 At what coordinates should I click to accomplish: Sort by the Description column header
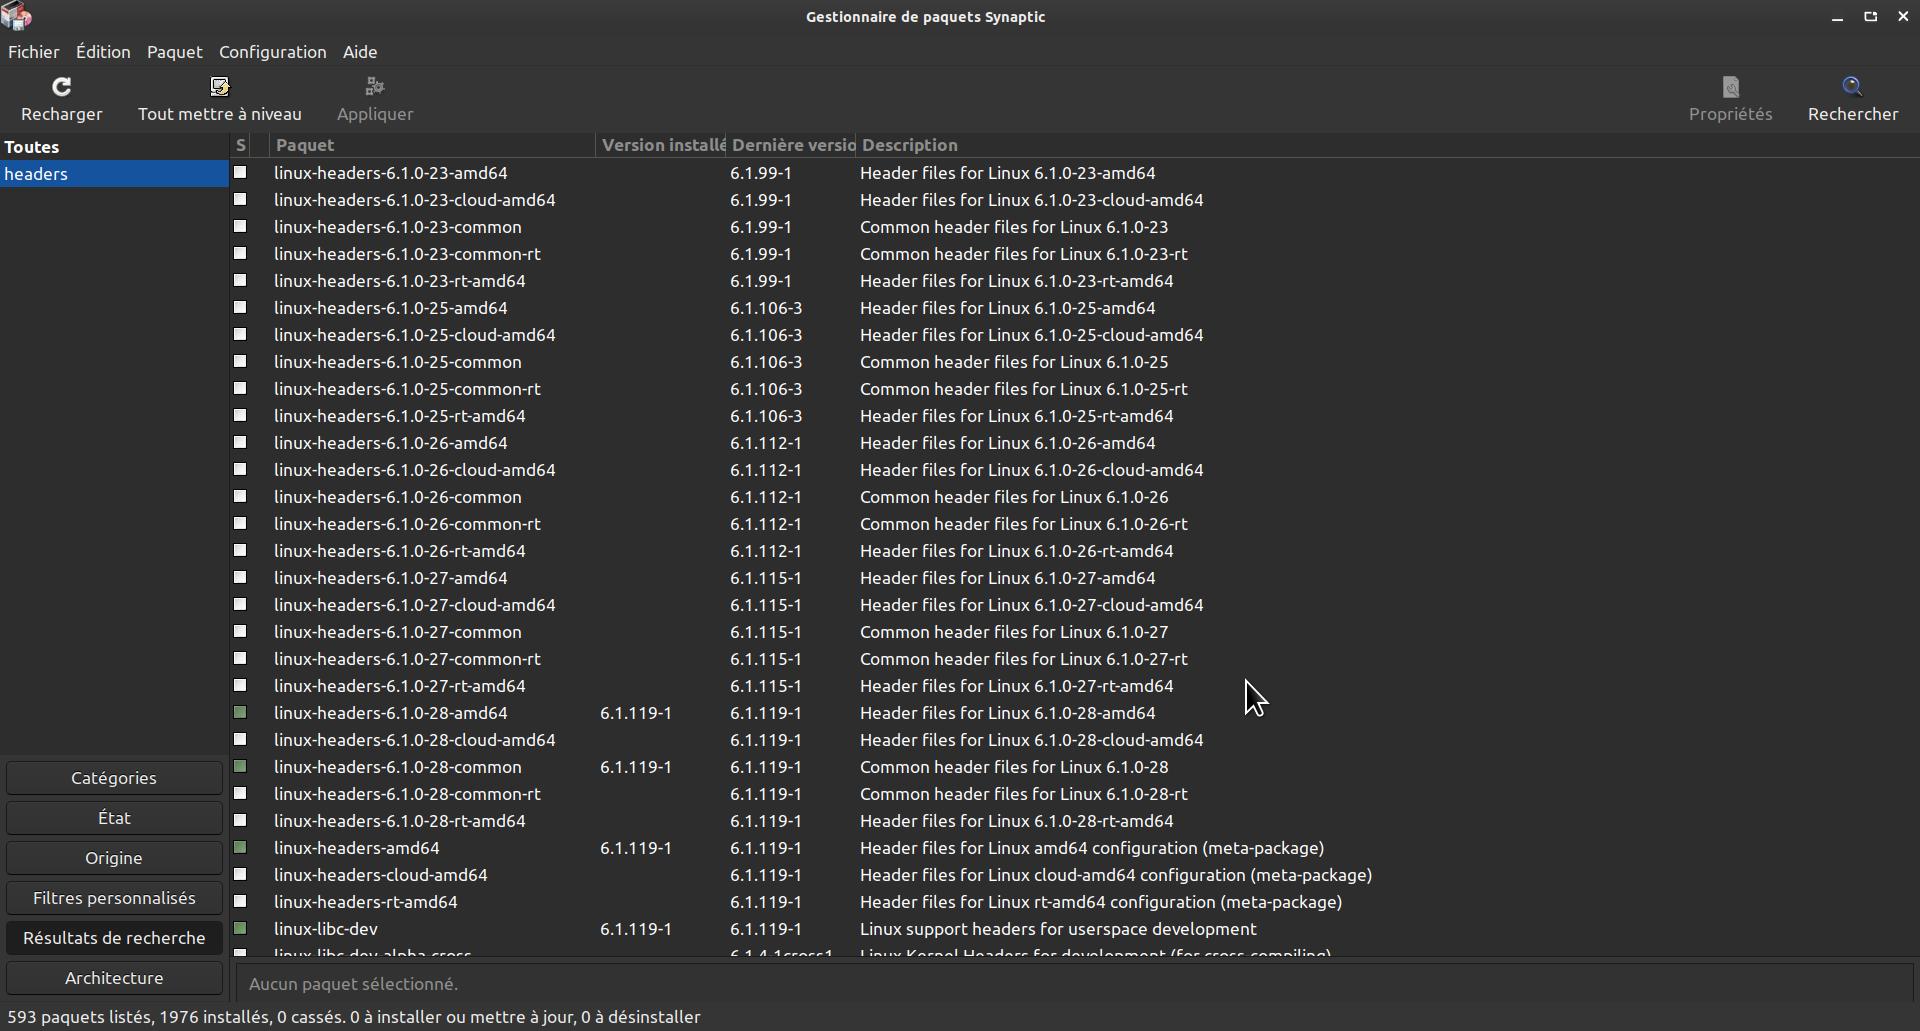(x=1388, y=145)
